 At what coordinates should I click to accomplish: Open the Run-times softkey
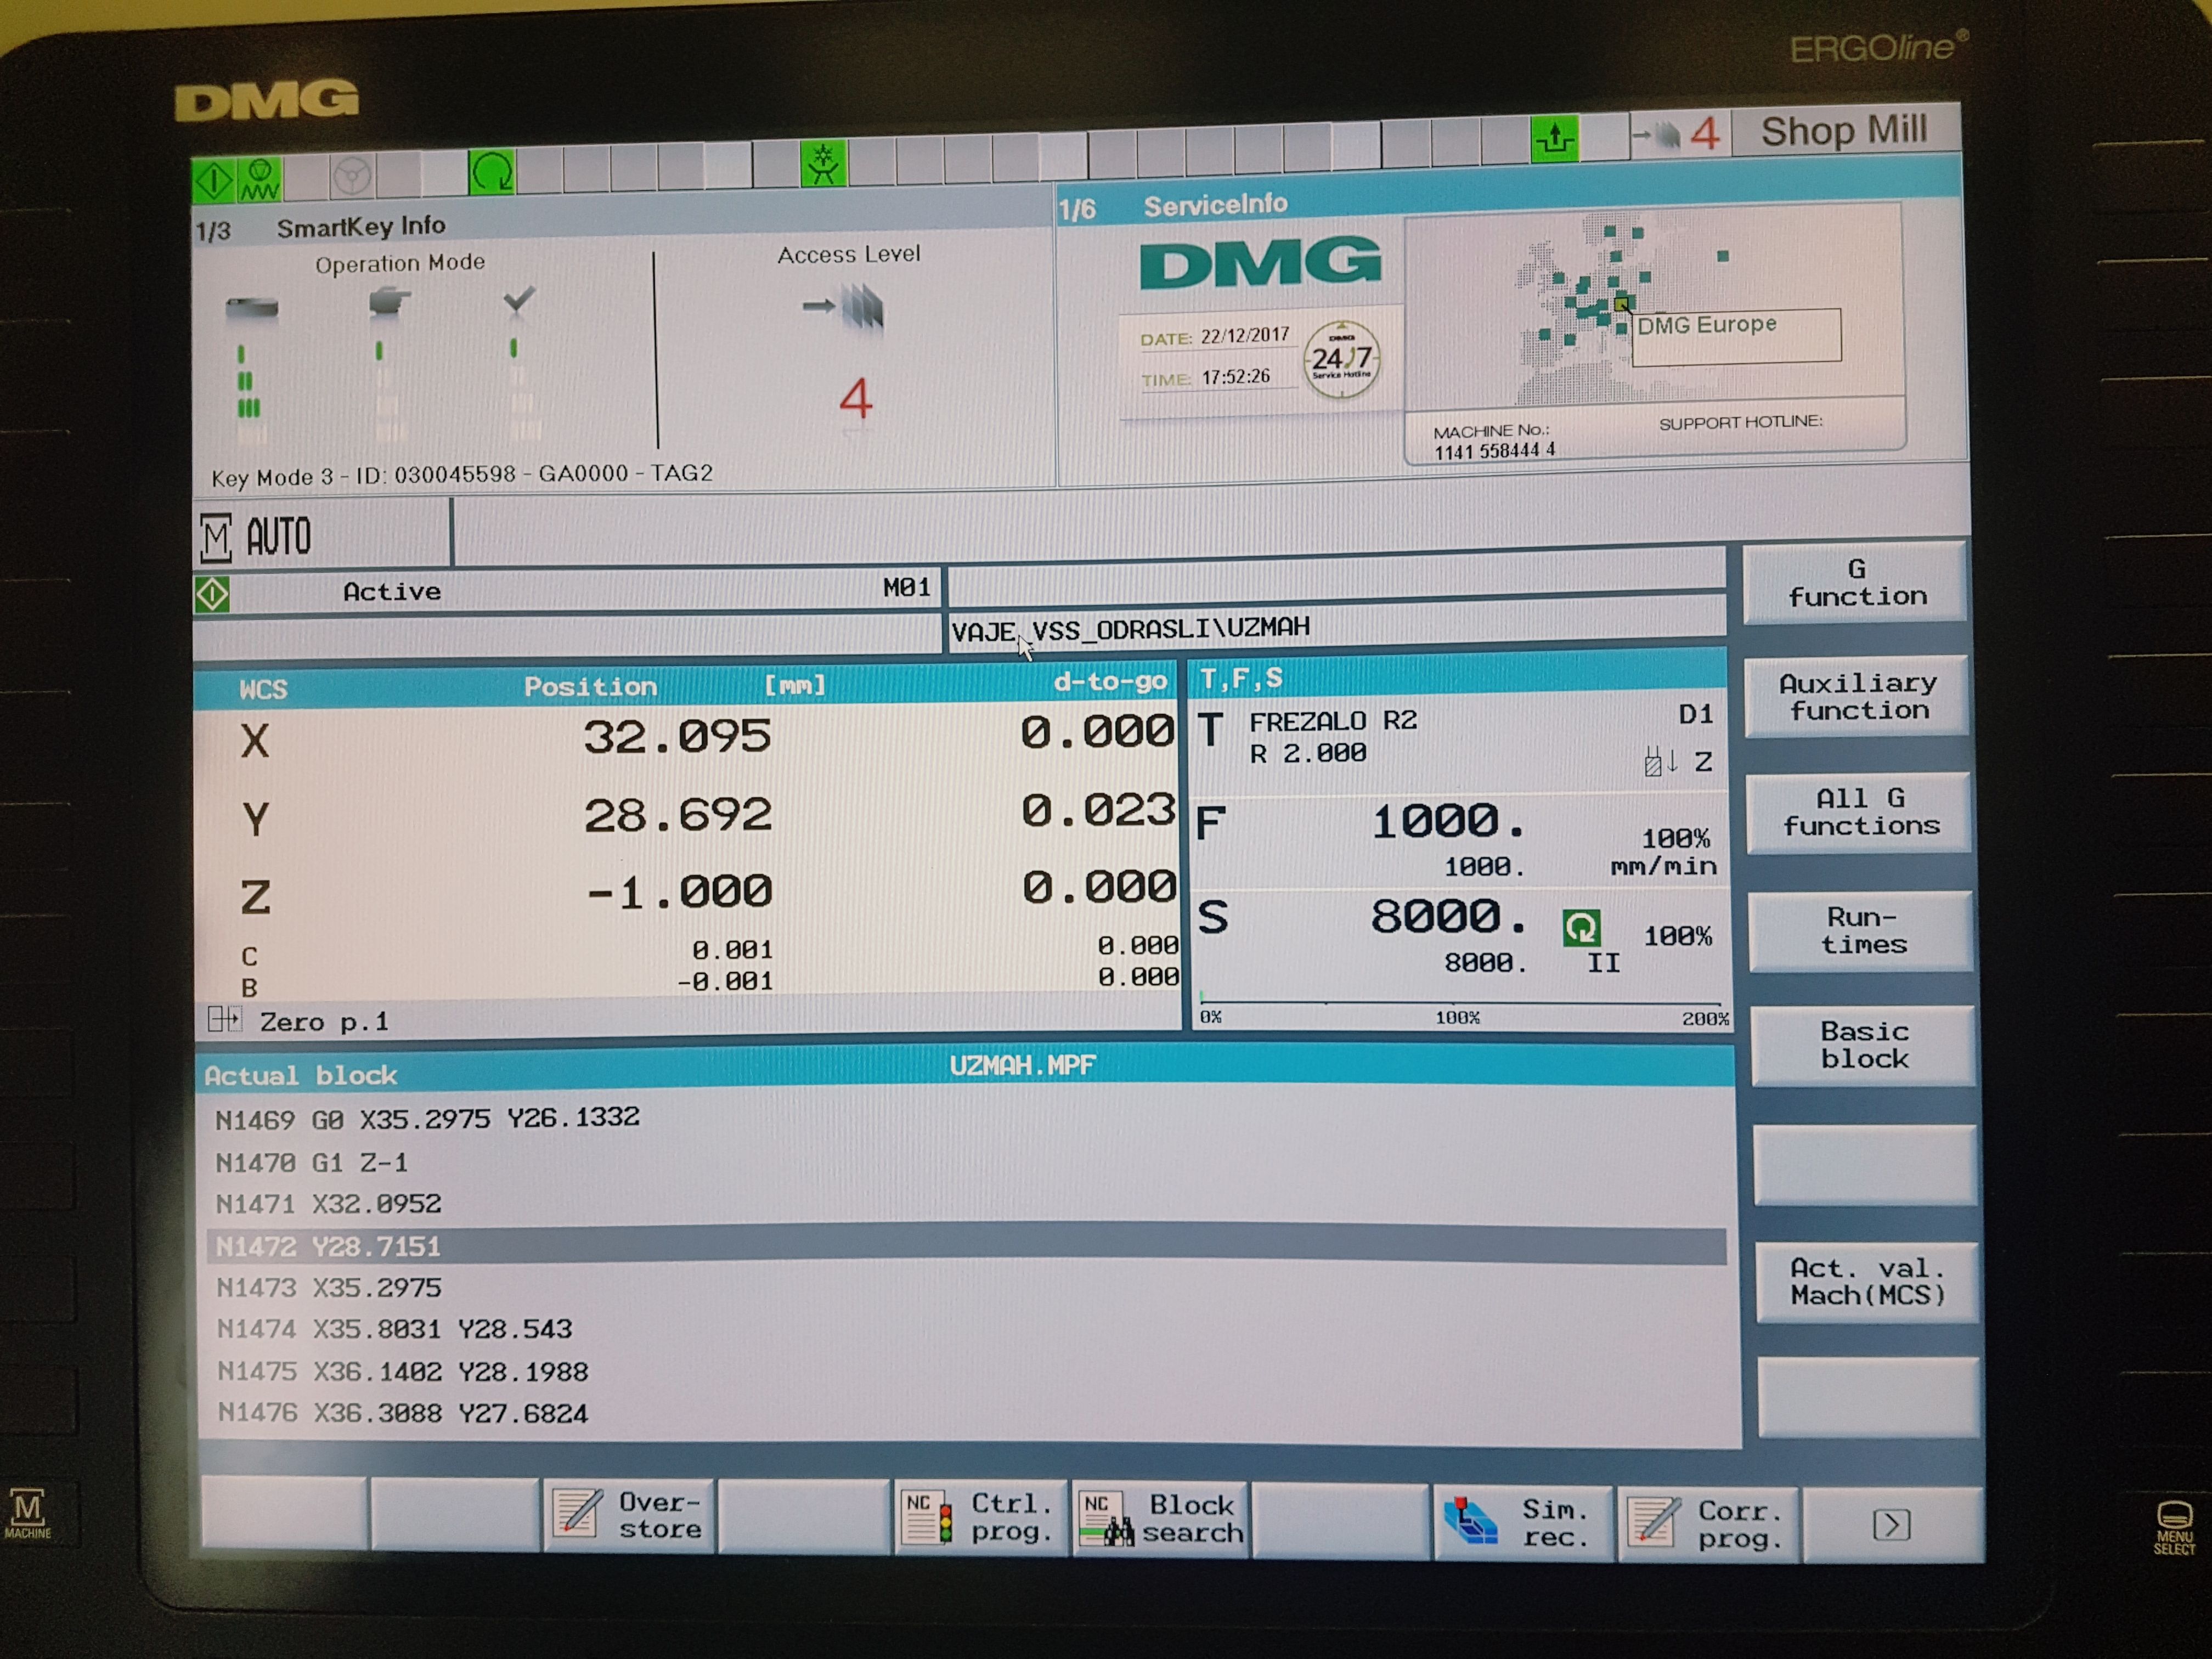pos(1861,931)
